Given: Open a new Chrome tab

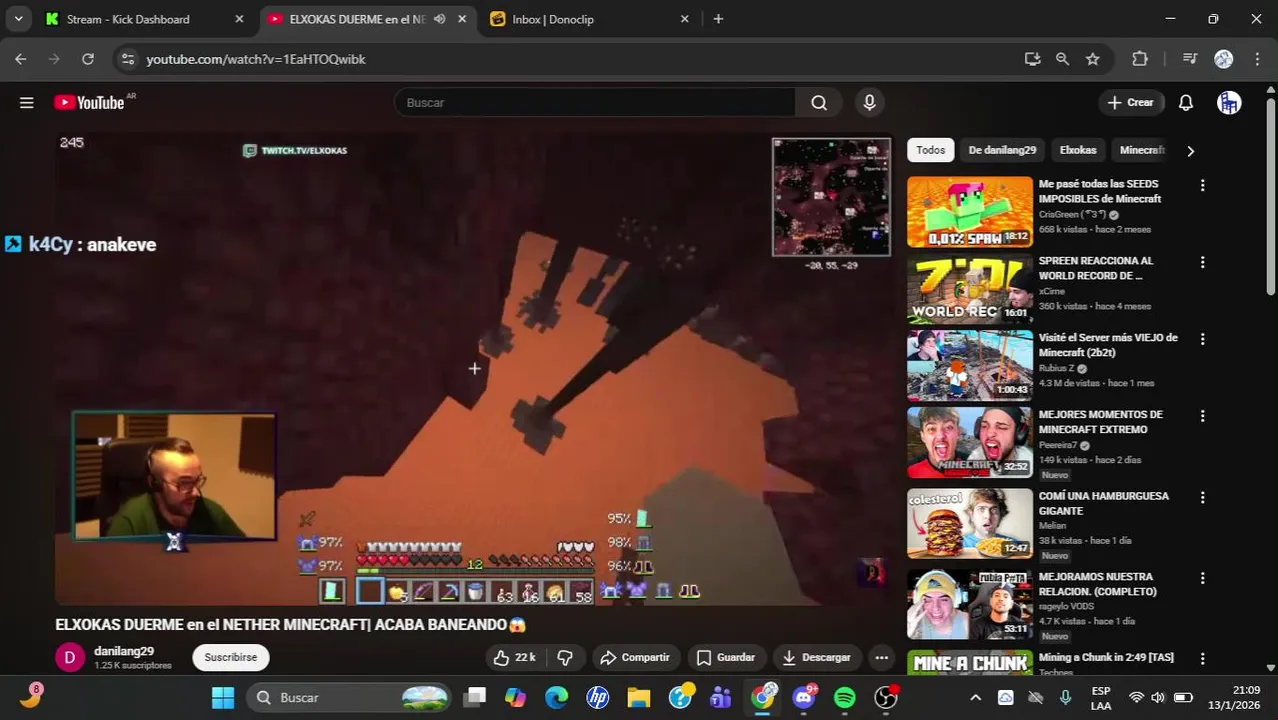Looking at the screenshot, I should click(718, 19).
